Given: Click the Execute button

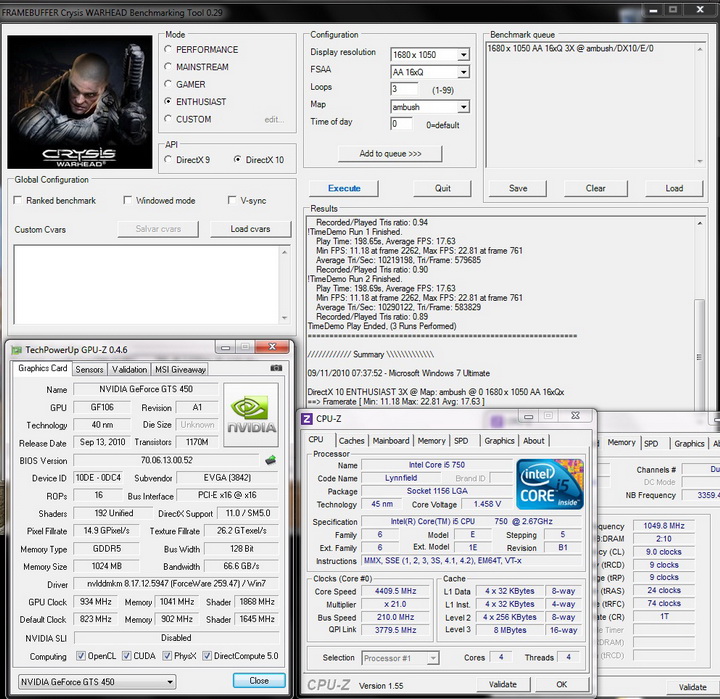Looking at the screenshot, I should coord(344,188).
